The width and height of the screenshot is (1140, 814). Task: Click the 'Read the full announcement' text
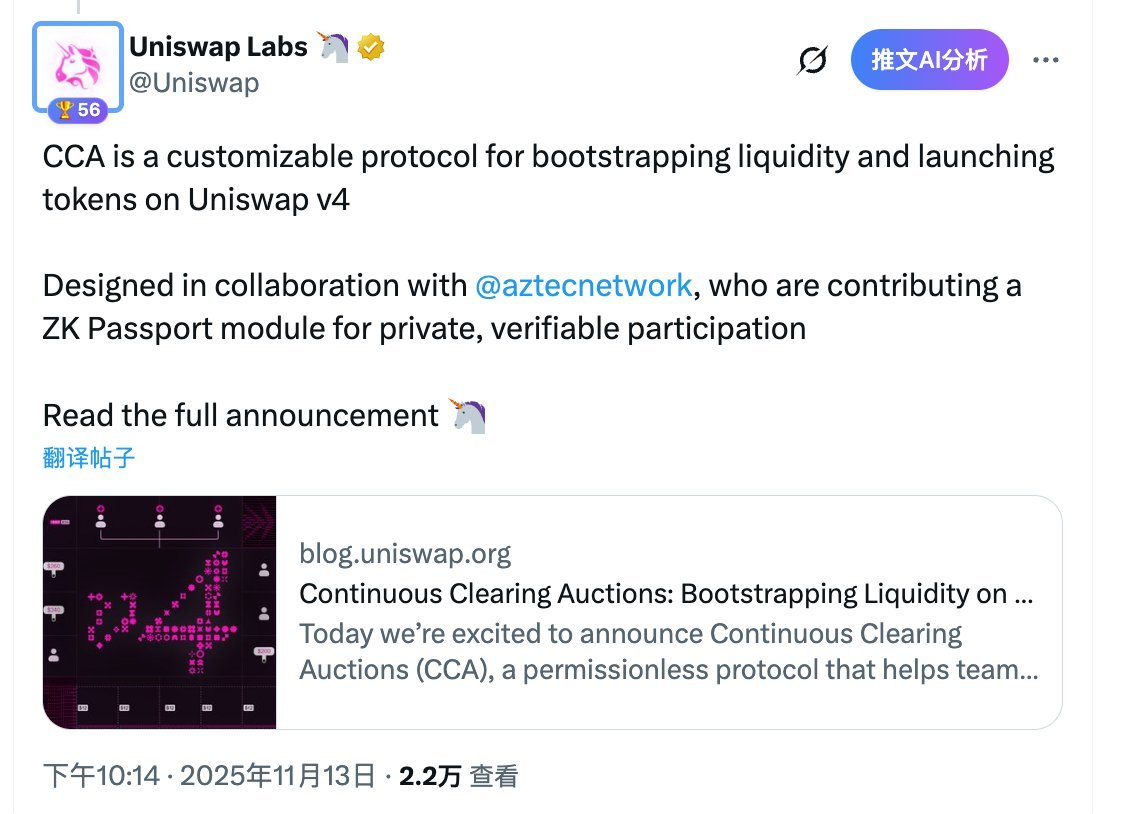click(241, 415)
